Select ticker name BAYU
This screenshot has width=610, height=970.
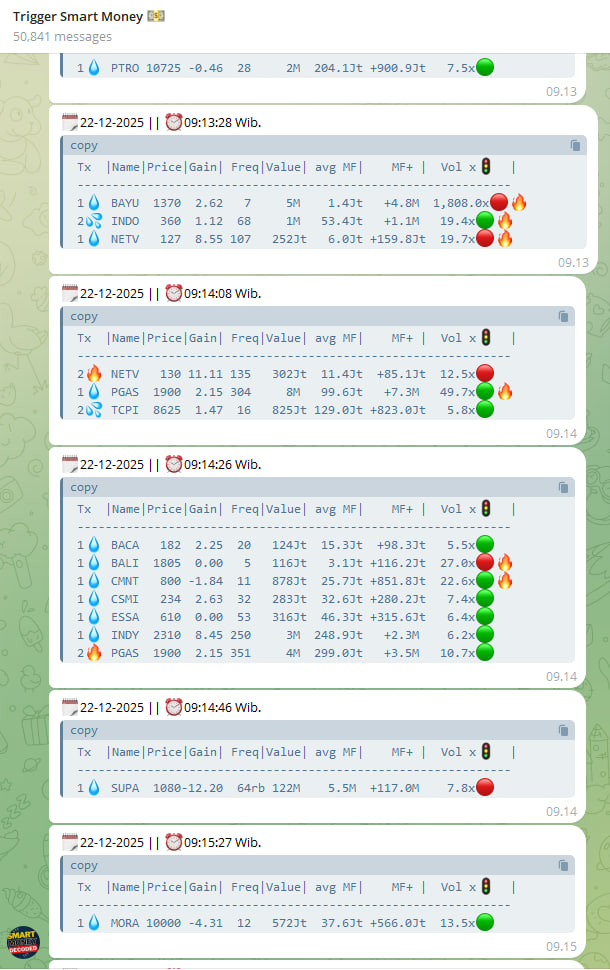click(x=125, y=203)
